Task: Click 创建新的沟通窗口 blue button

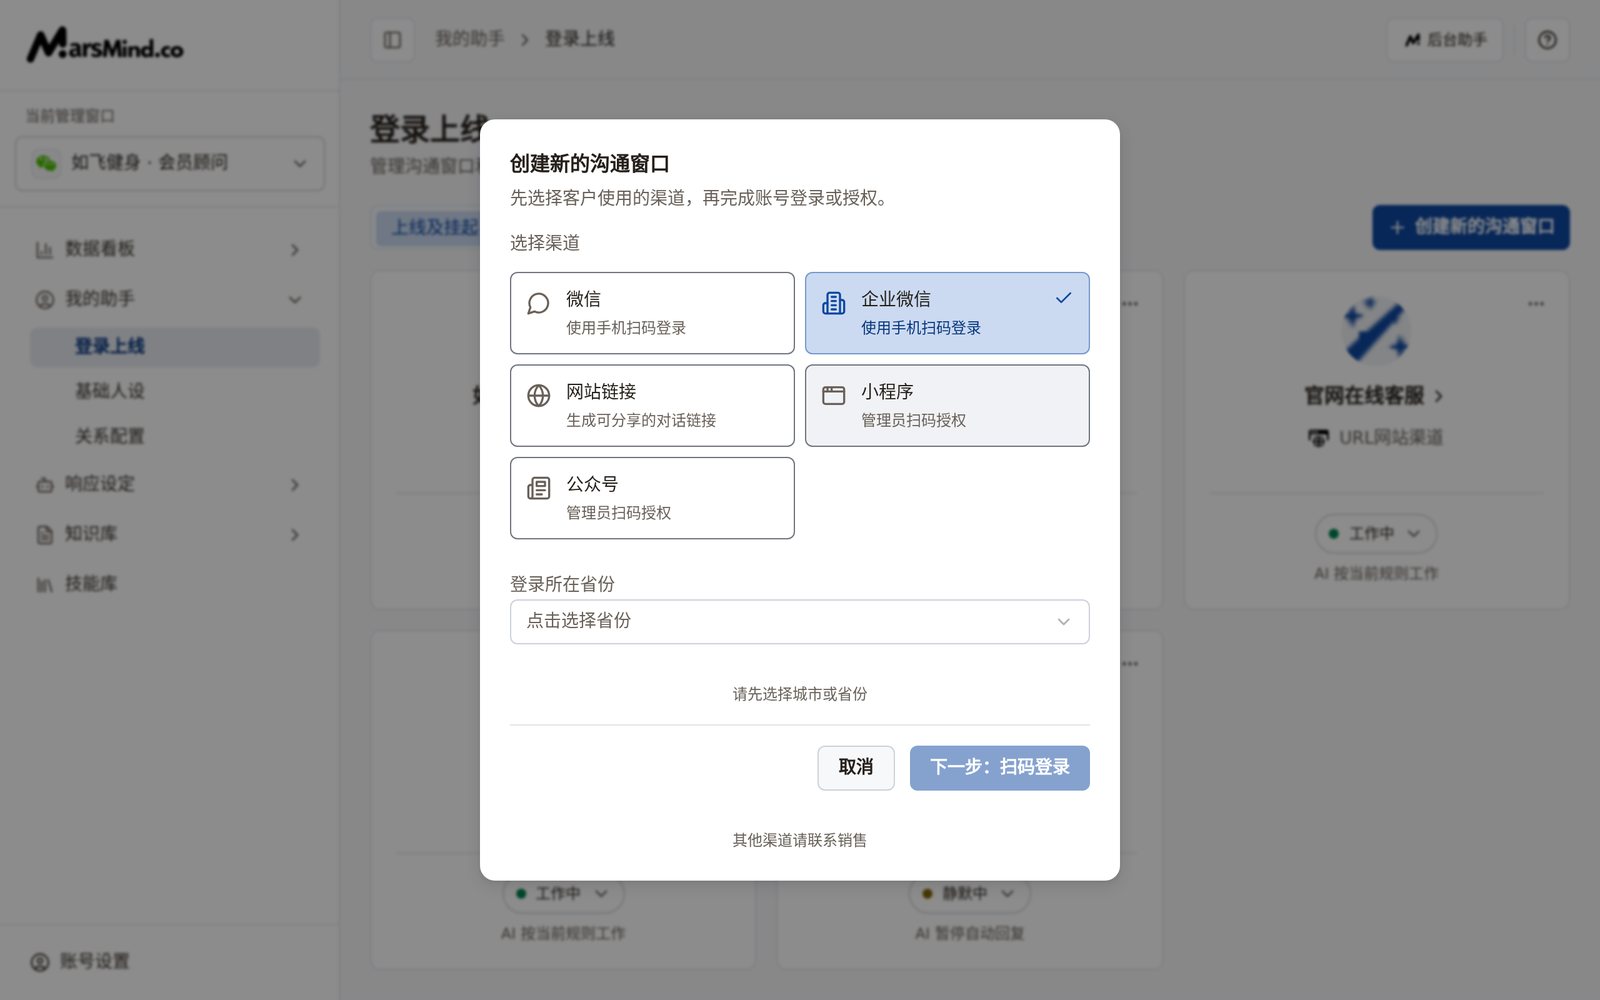Action: click(x=1471, y=227)
